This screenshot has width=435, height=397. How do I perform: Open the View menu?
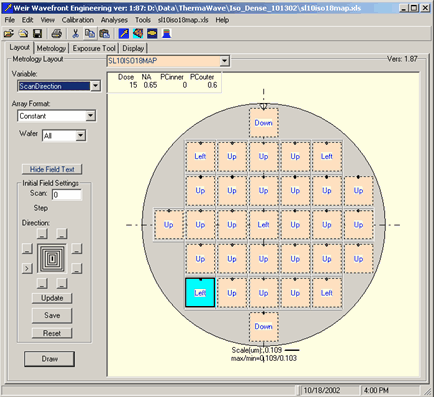pyautogui.click(x=48, y=20)
